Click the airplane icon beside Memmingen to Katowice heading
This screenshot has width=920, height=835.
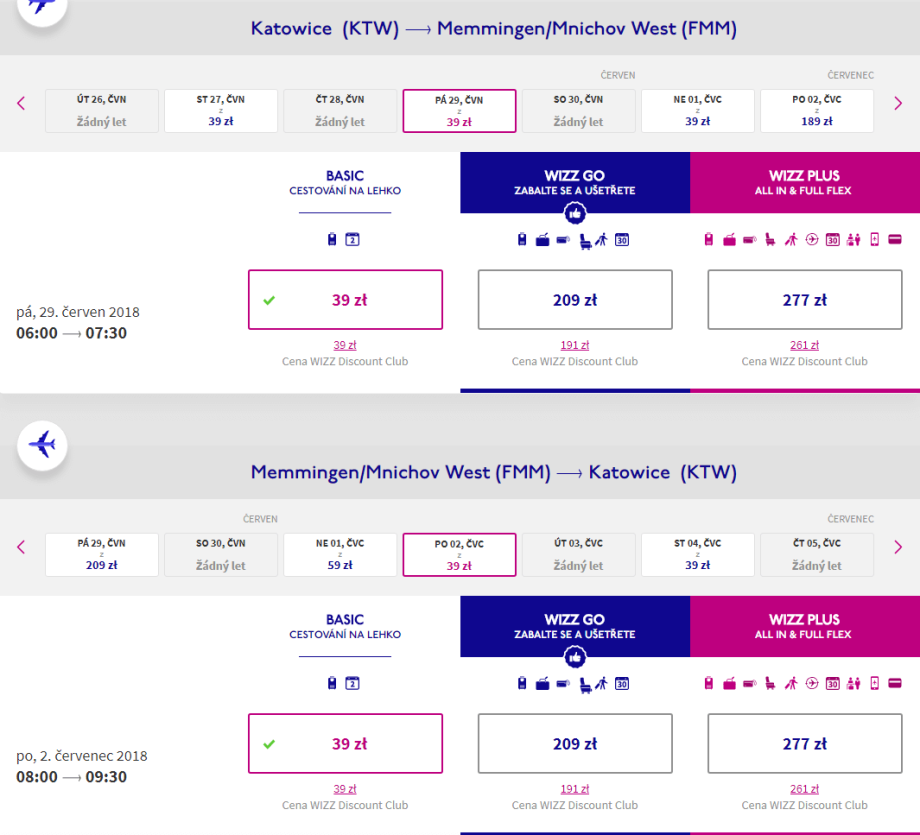42,445
